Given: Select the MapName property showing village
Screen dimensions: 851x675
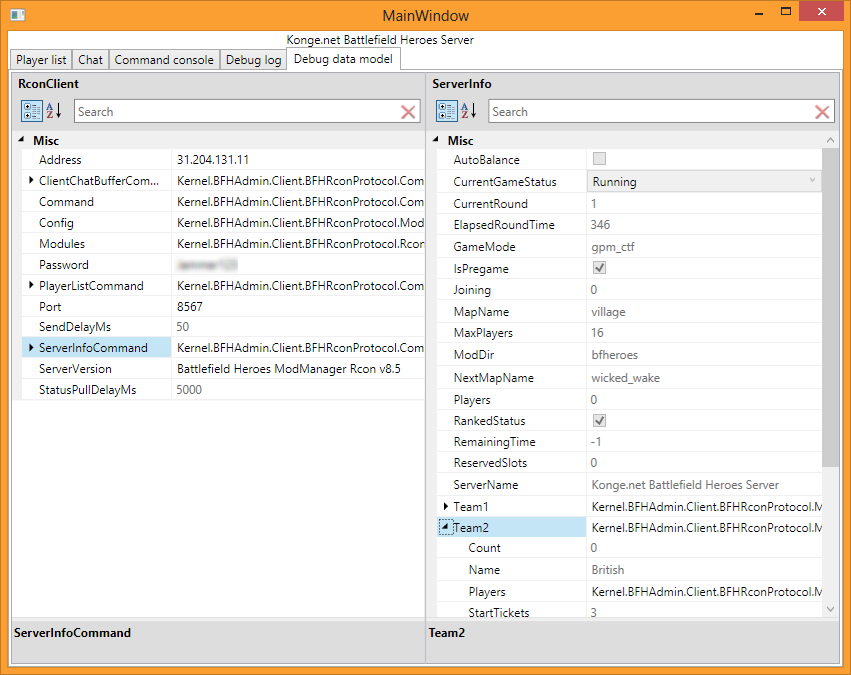Looking at the screenshot, I should 630,311.
